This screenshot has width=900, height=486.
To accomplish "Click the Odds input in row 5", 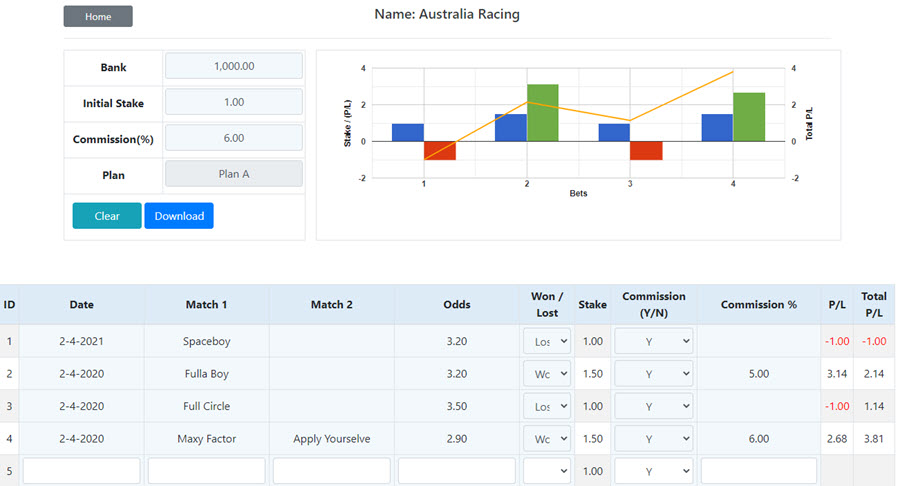I will (x=456, y=471).
